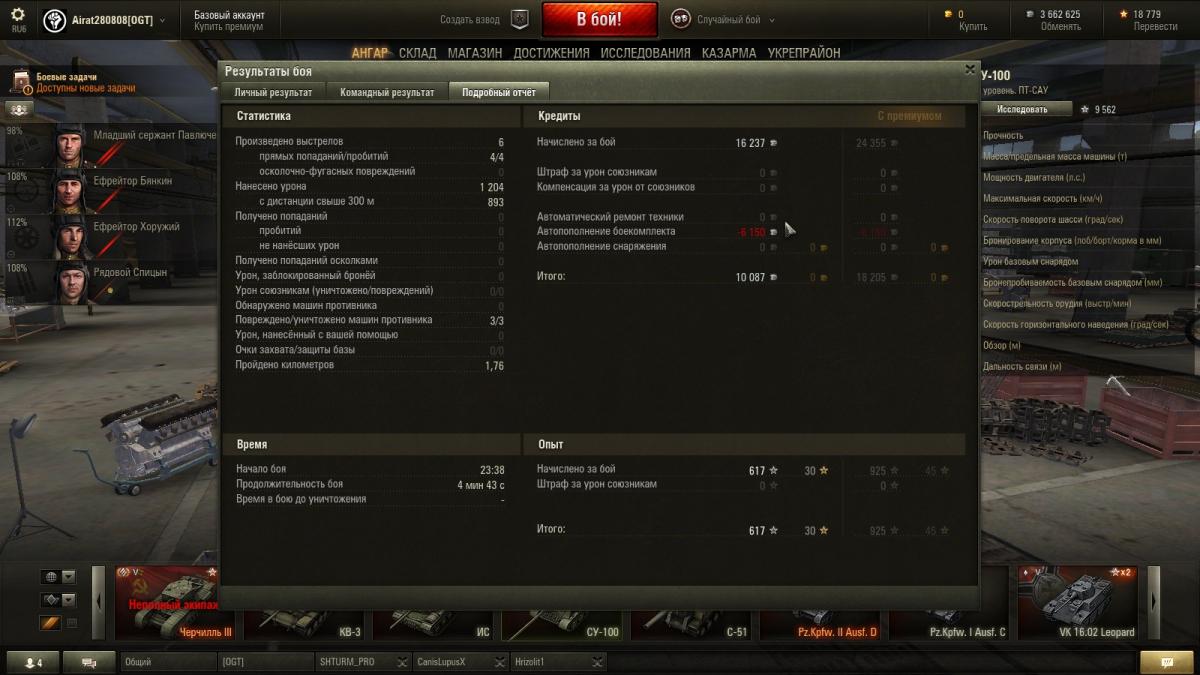Click the Research button for SU-100
The image size is (1200, 675).
1021,109
